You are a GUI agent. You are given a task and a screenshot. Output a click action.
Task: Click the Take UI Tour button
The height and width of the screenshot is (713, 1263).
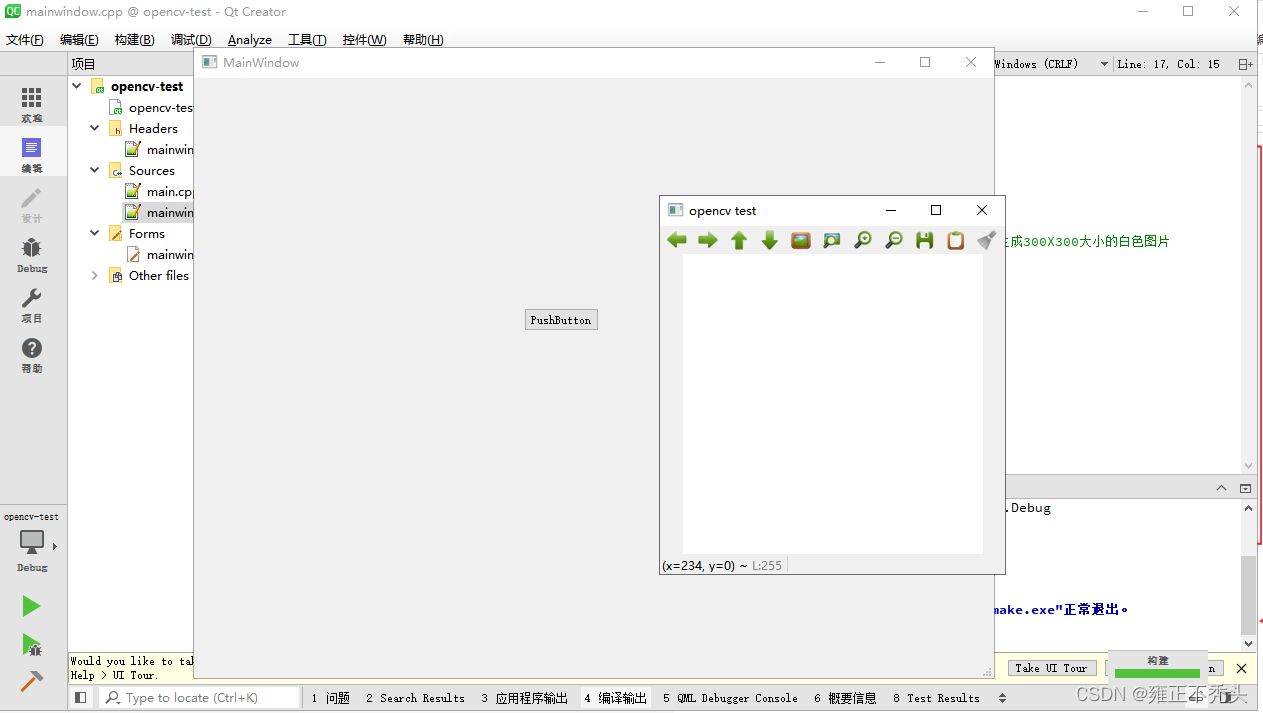tap(1050, 667)
